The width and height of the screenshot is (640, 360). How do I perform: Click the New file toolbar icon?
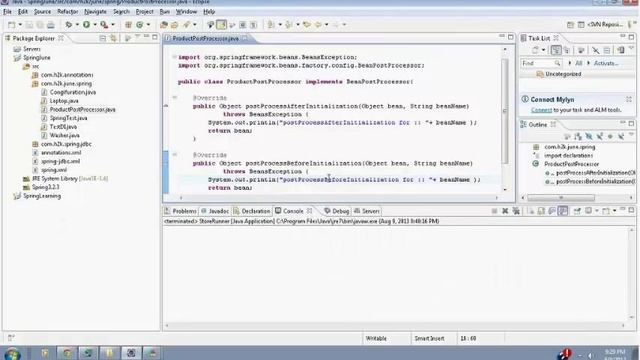[11, 25]
